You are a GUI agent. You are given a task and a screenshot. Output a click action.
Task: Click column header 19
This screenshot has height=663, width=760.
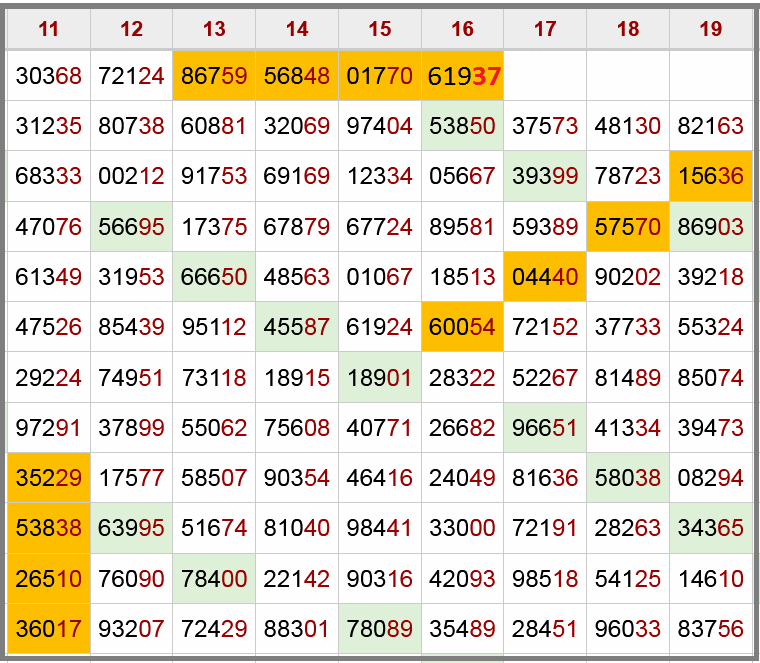[711, 29]
